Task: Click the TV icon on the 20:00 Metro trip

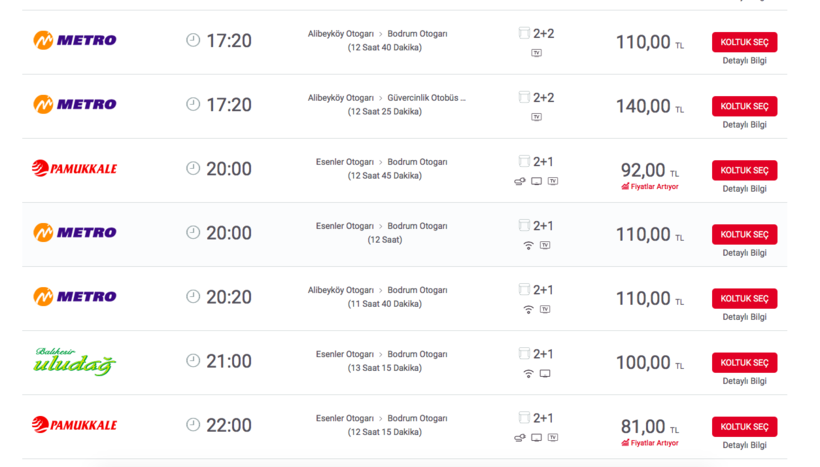Action: click(545, 245)
